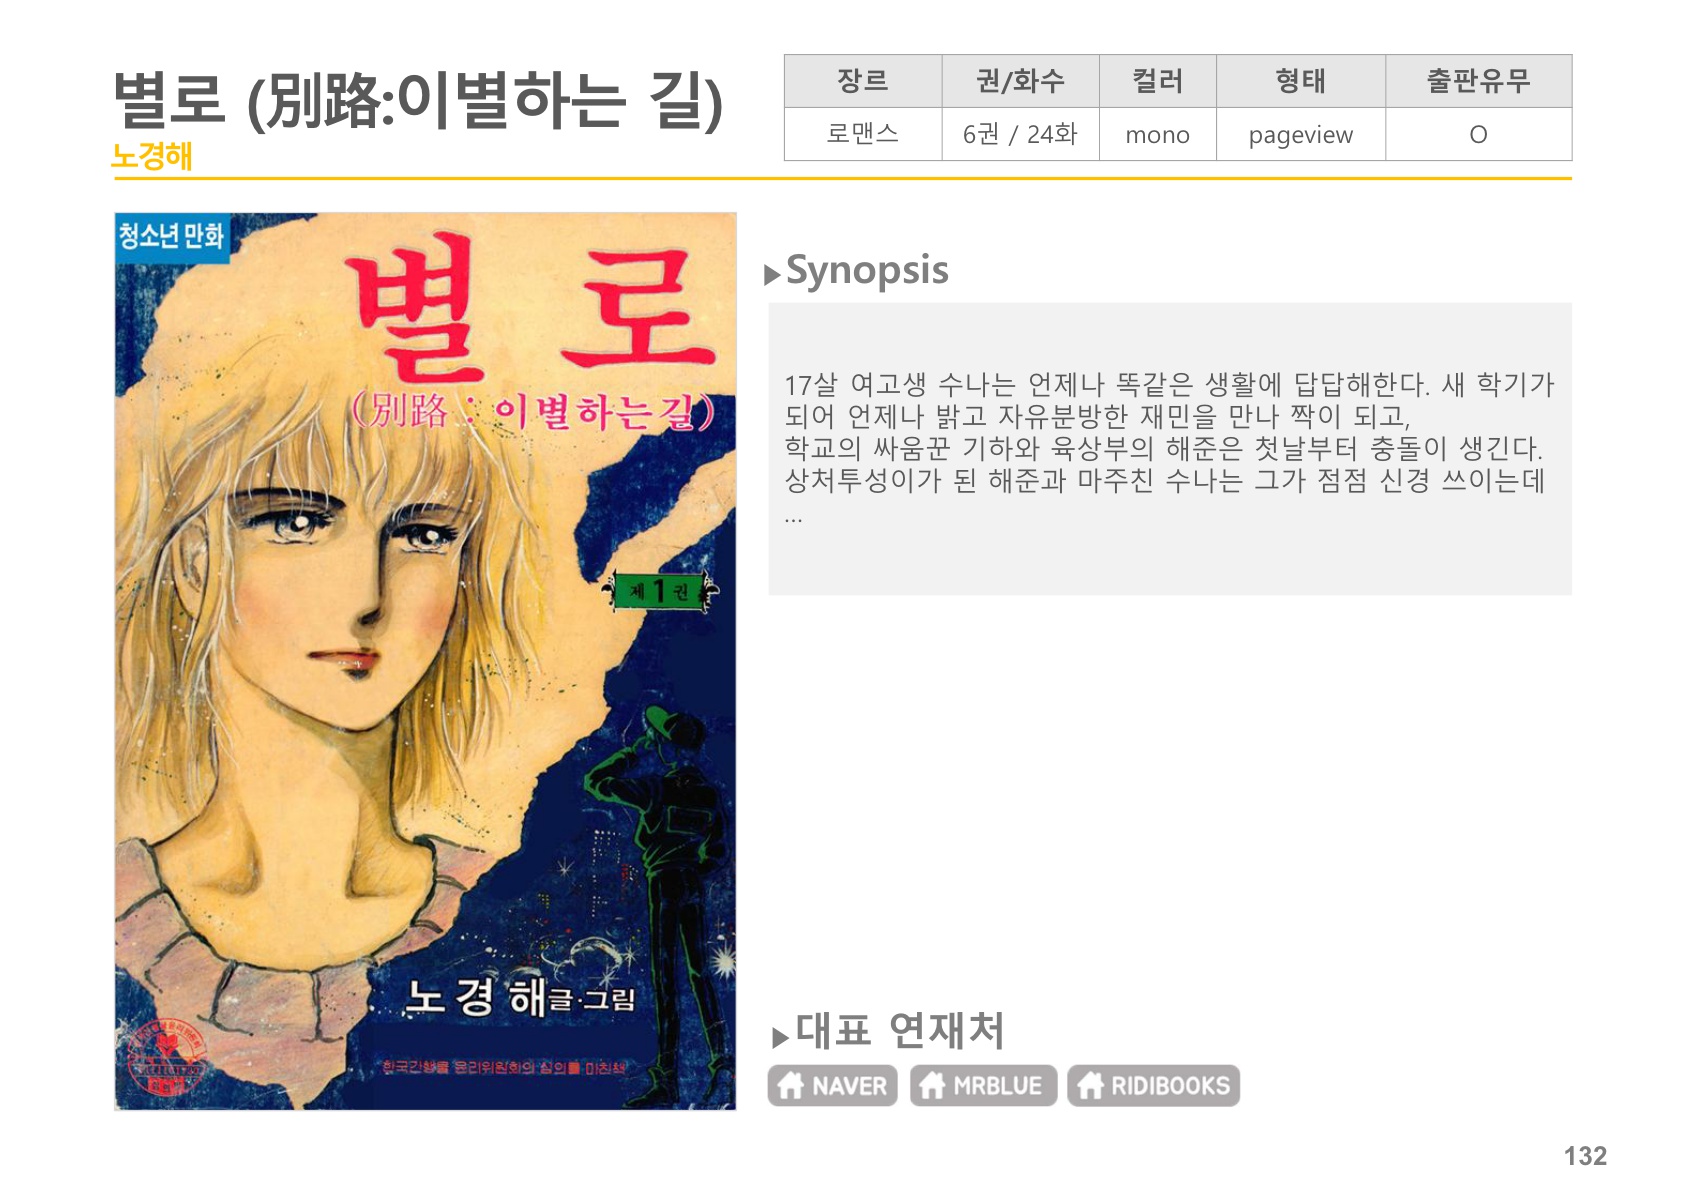Click the synopsis text box

(x=1170, y=449)
